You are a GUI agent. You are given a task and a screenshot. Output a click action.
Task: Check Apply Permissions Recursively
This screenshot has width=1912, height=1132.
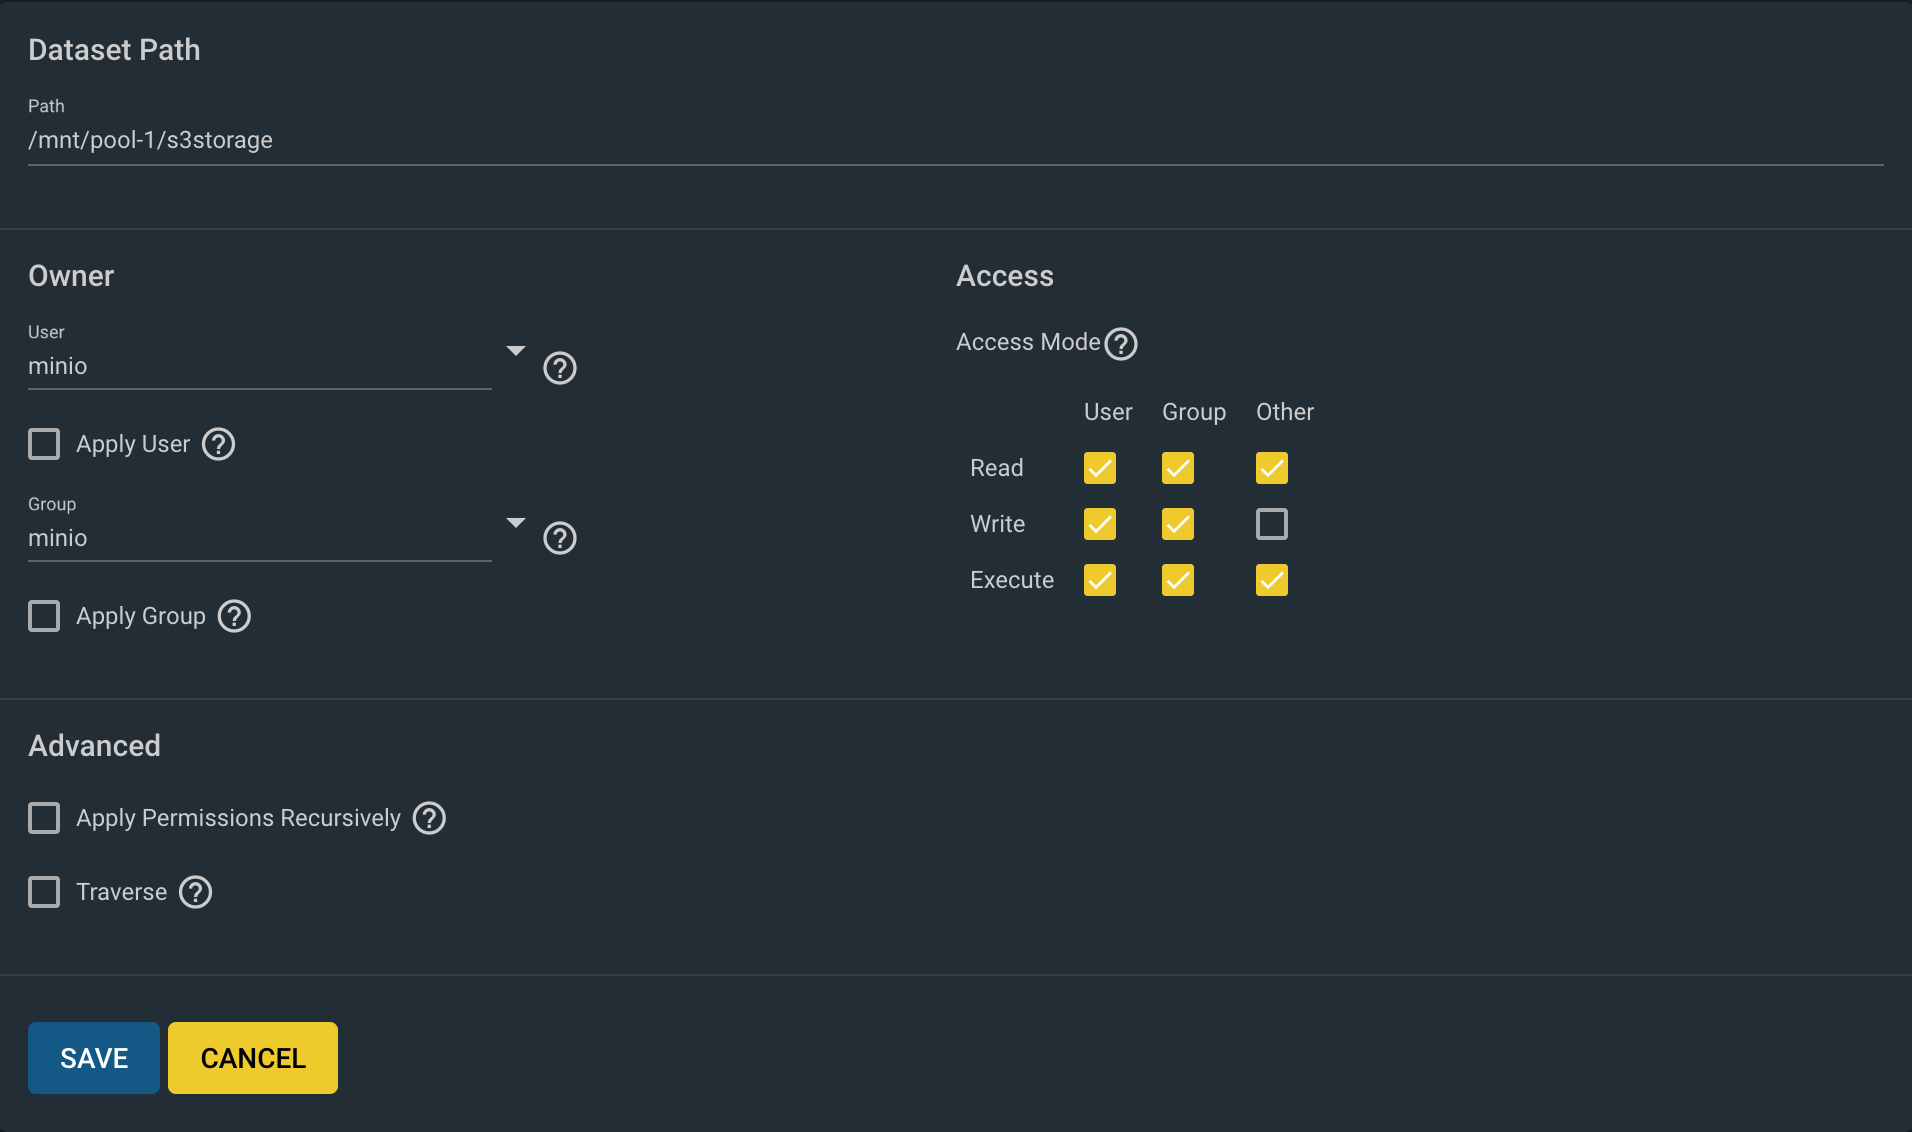tap(44, 818)
